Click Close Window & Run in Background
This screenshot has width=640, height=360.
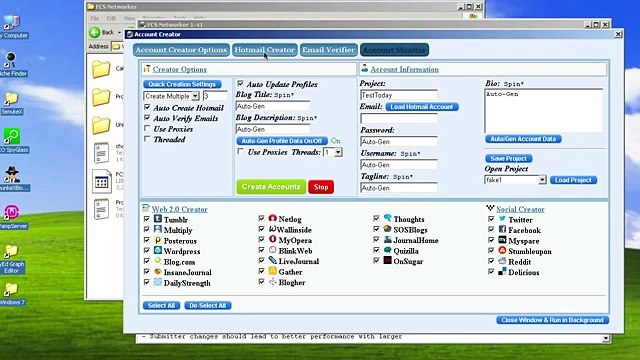tap(552, 320)
